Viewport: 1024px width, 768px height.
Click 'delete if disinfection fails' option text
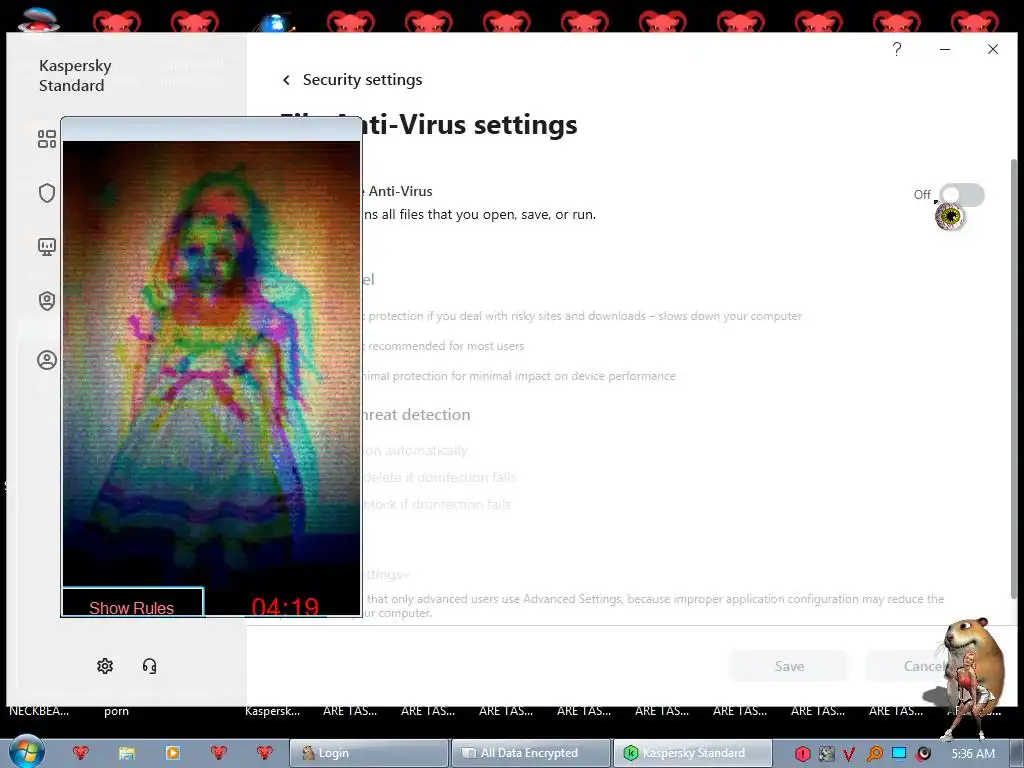439,477
